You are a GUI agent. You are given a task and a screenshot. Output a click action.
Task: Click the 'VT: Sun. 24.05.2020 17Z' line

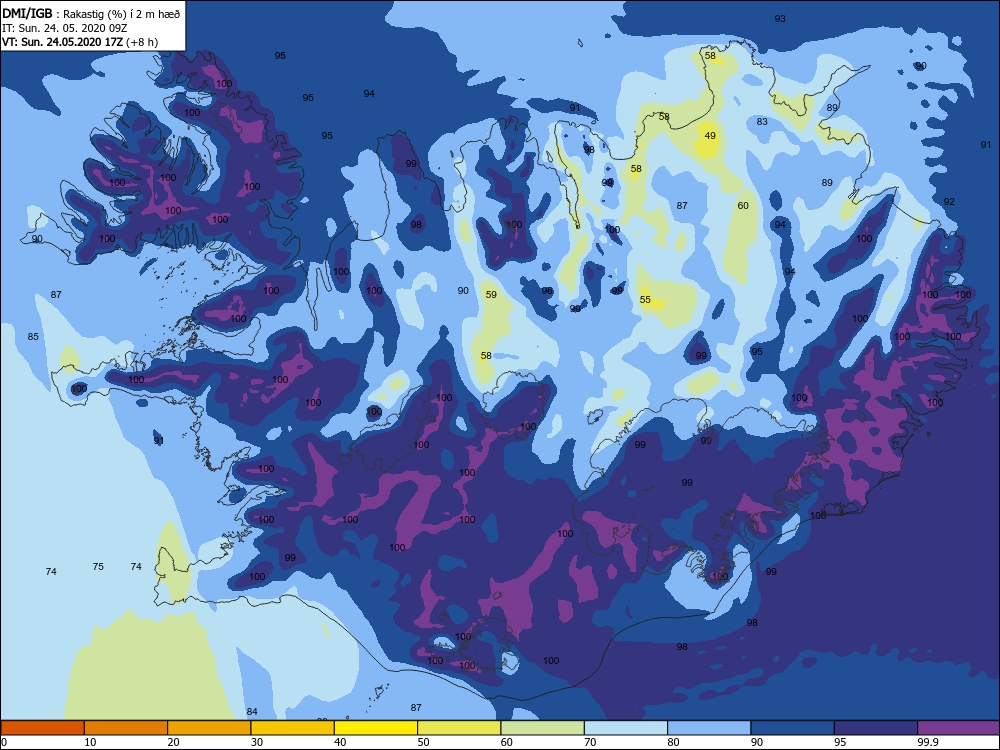pyautogui.click(x=62, y=42)
